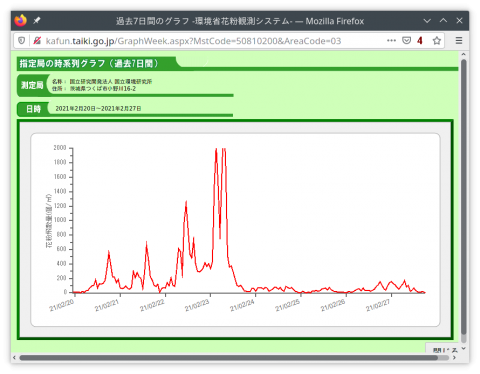Open the tracking protection shield icon

coord(21,41)
